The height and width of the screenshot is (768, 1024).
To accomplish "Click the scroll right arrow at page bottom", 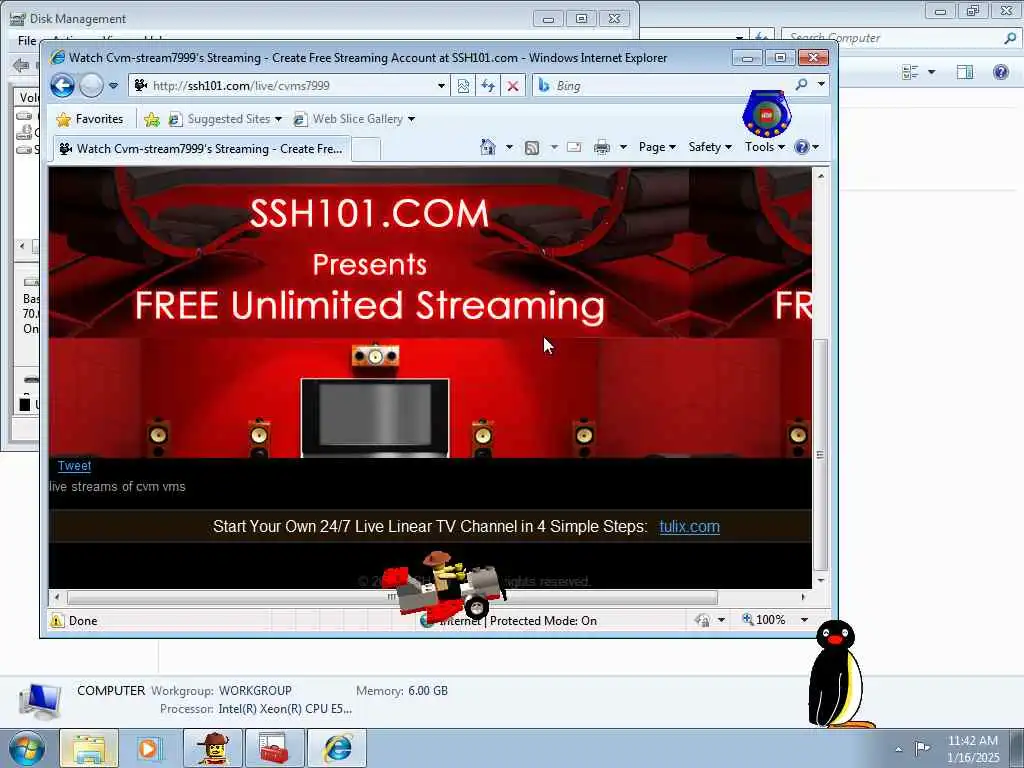I will pyautogui.click(x=803, y=597).
